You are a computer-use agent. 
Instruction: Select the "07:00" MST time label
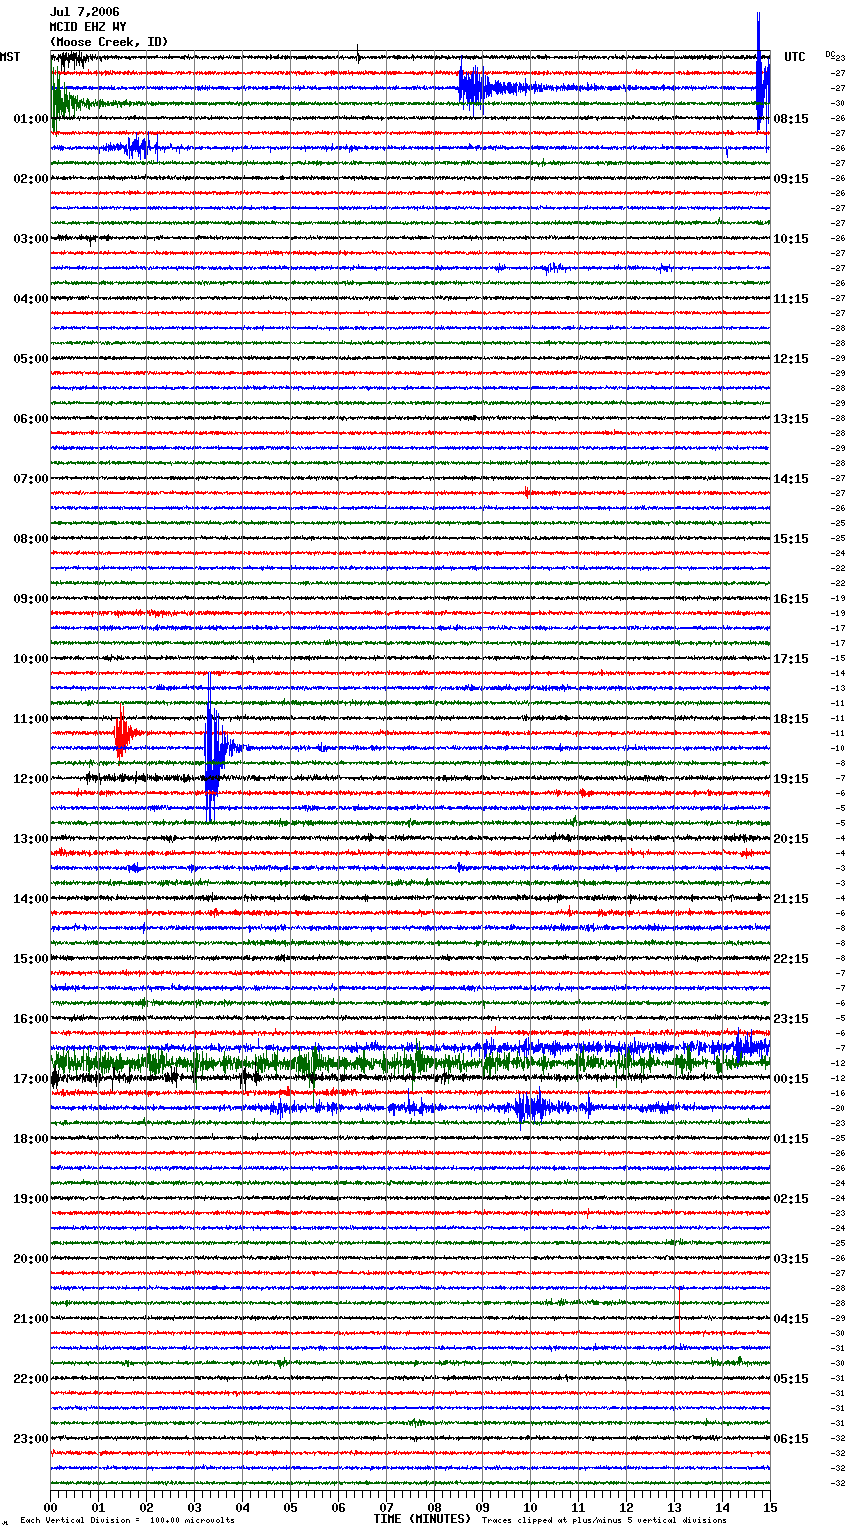[x=31, y=479]
